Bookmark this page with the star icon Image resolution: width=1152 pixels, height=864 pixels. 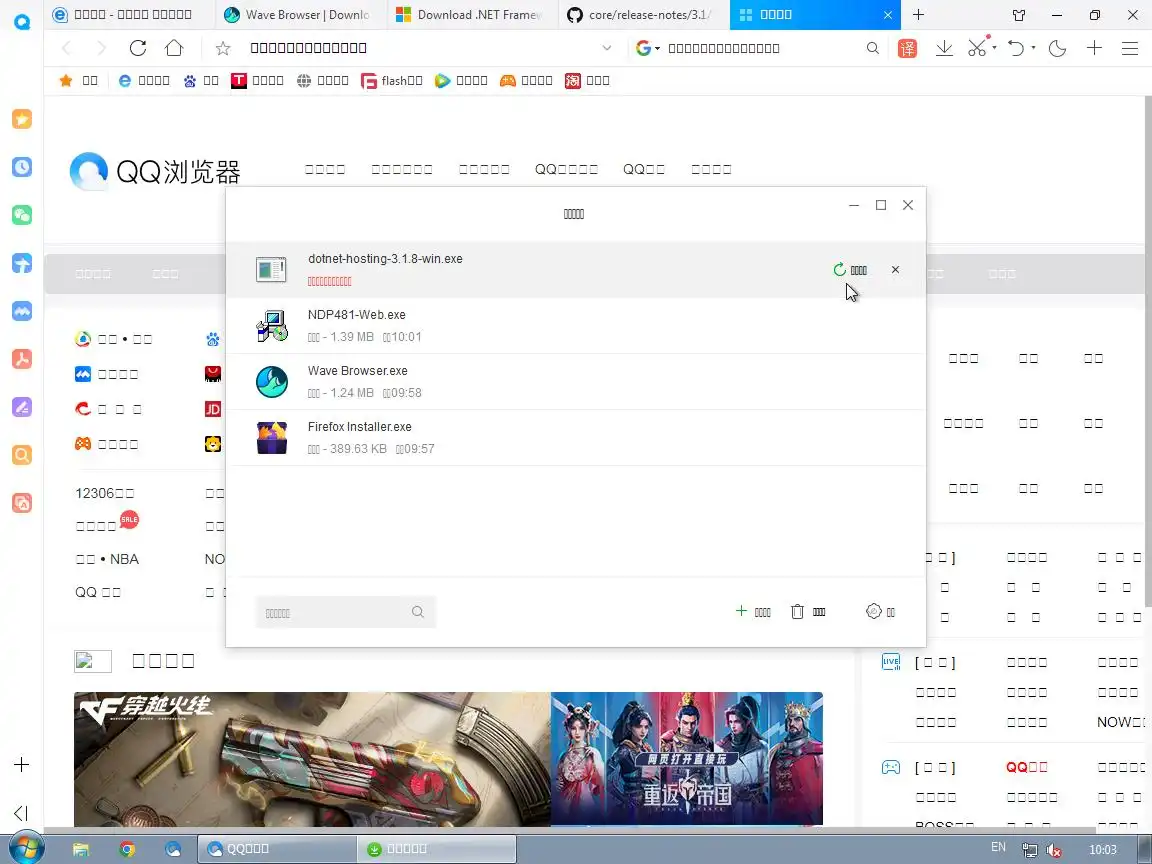pos(223,48)
